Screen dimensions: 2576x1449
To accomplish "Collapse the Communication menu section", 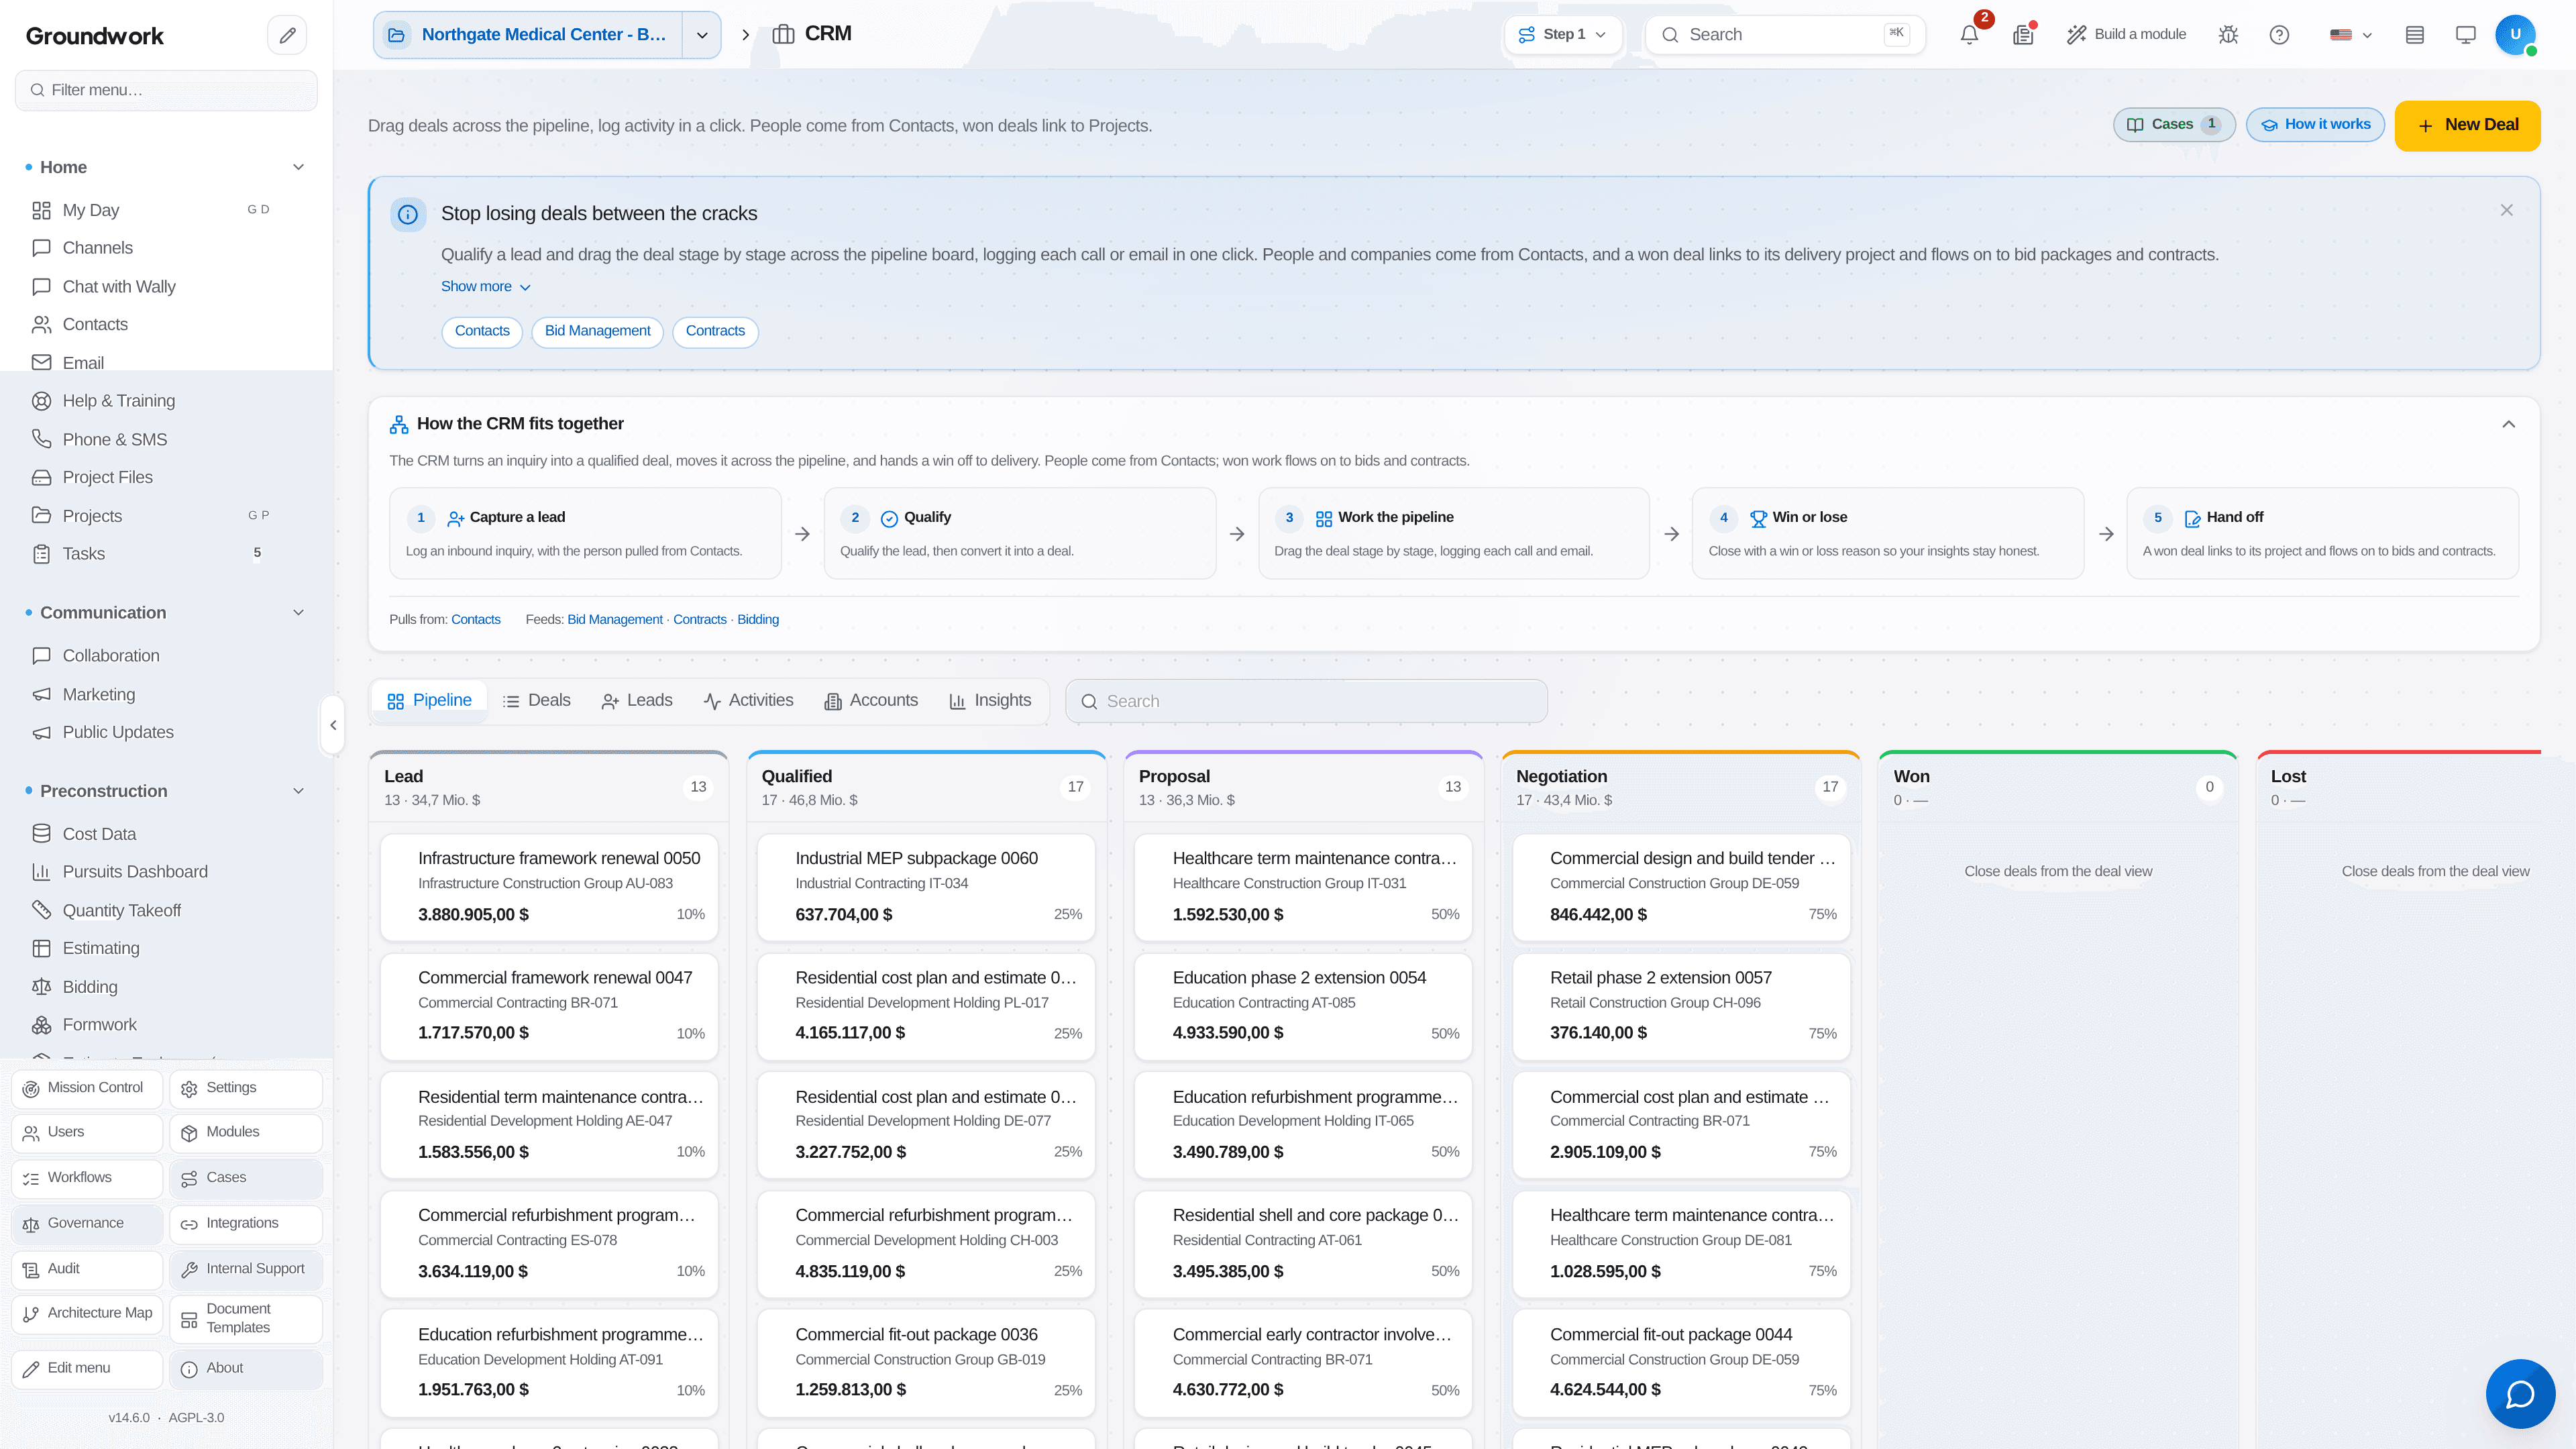I will (298, 613).
